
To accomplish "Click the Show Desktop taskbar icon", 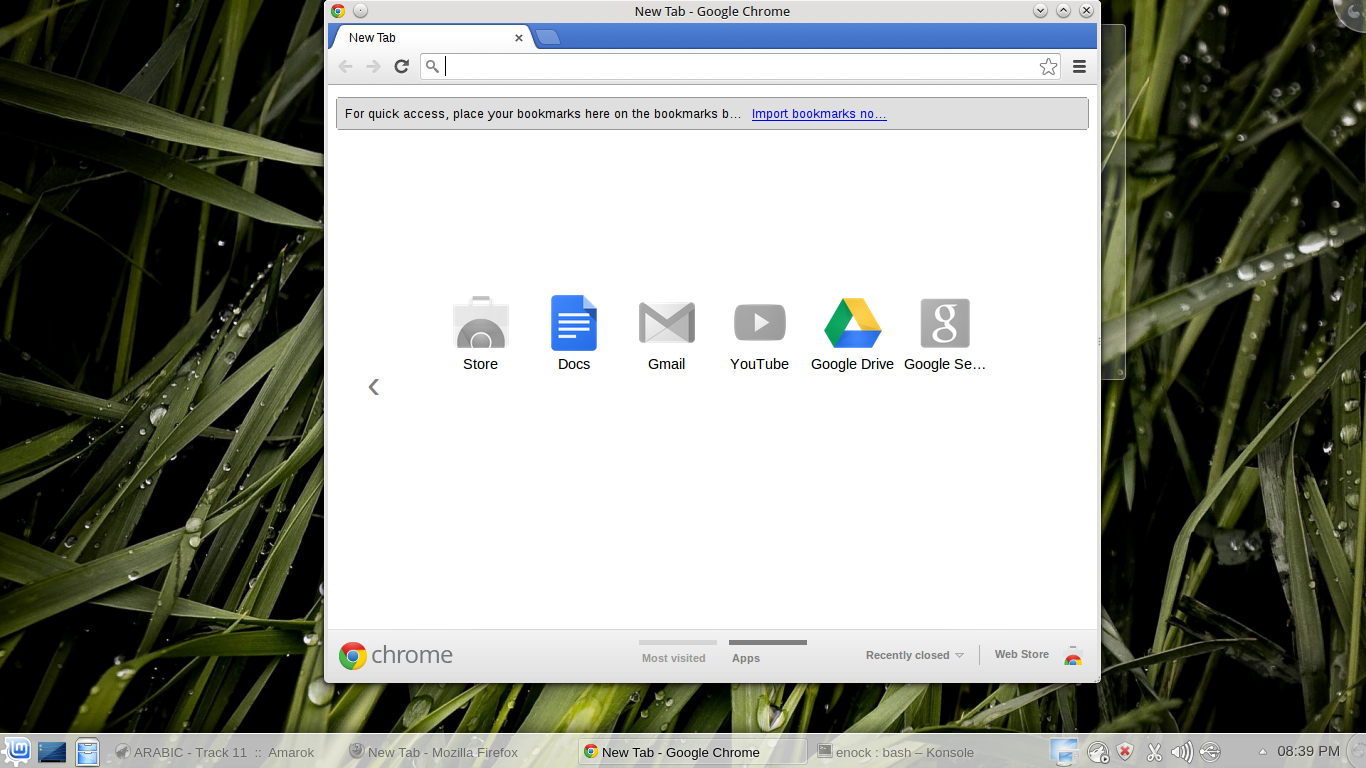I will tap(52, 752).
